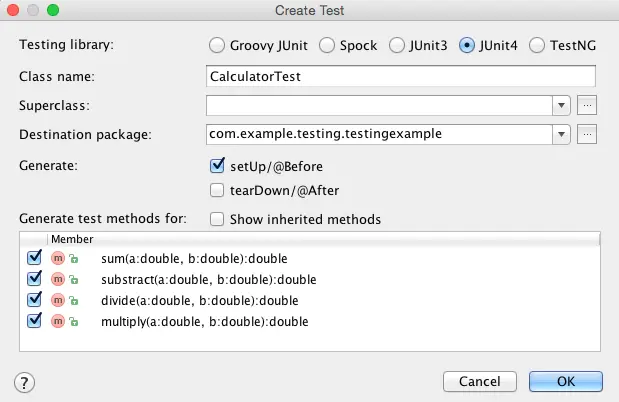Viewport: 619px width, 402px height.
Task: Browse destination package with ellipsis button
Action: click(588, 133)
